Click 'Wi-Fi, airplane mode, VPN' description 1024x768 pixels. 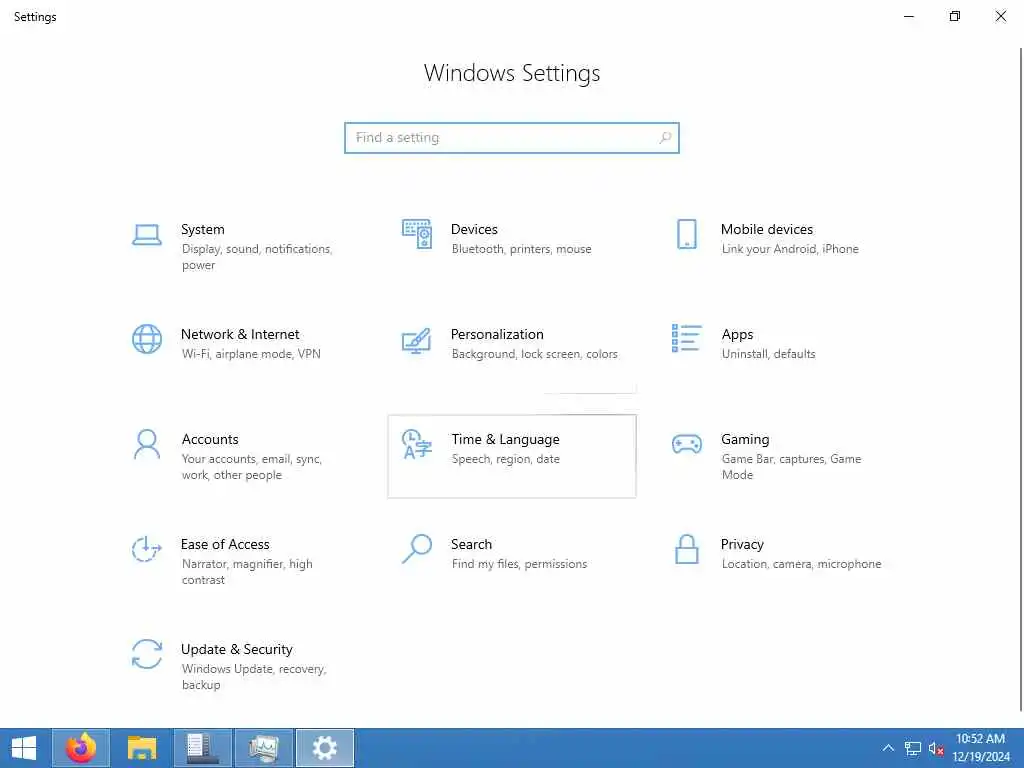(251, 354)
